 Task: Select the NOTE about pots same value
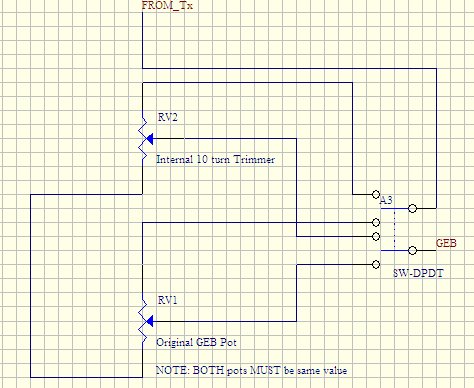pyautogui.click(x=252, y=370)
